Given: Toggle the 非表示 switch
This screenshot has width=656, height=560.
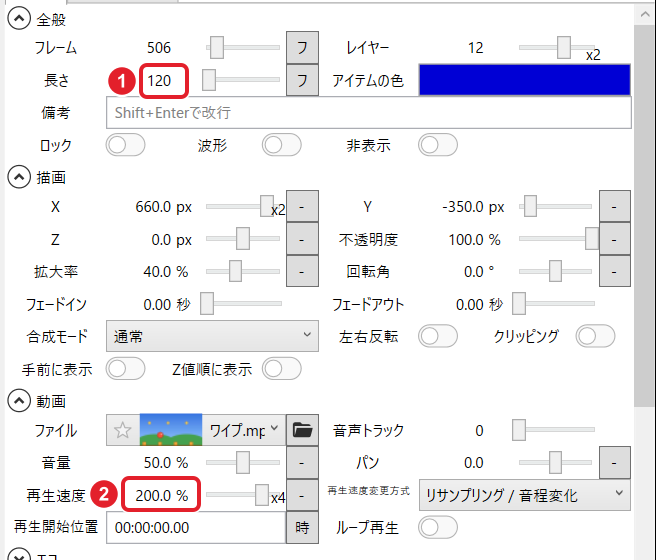Looking at the screenshot, I should [438, 145].
